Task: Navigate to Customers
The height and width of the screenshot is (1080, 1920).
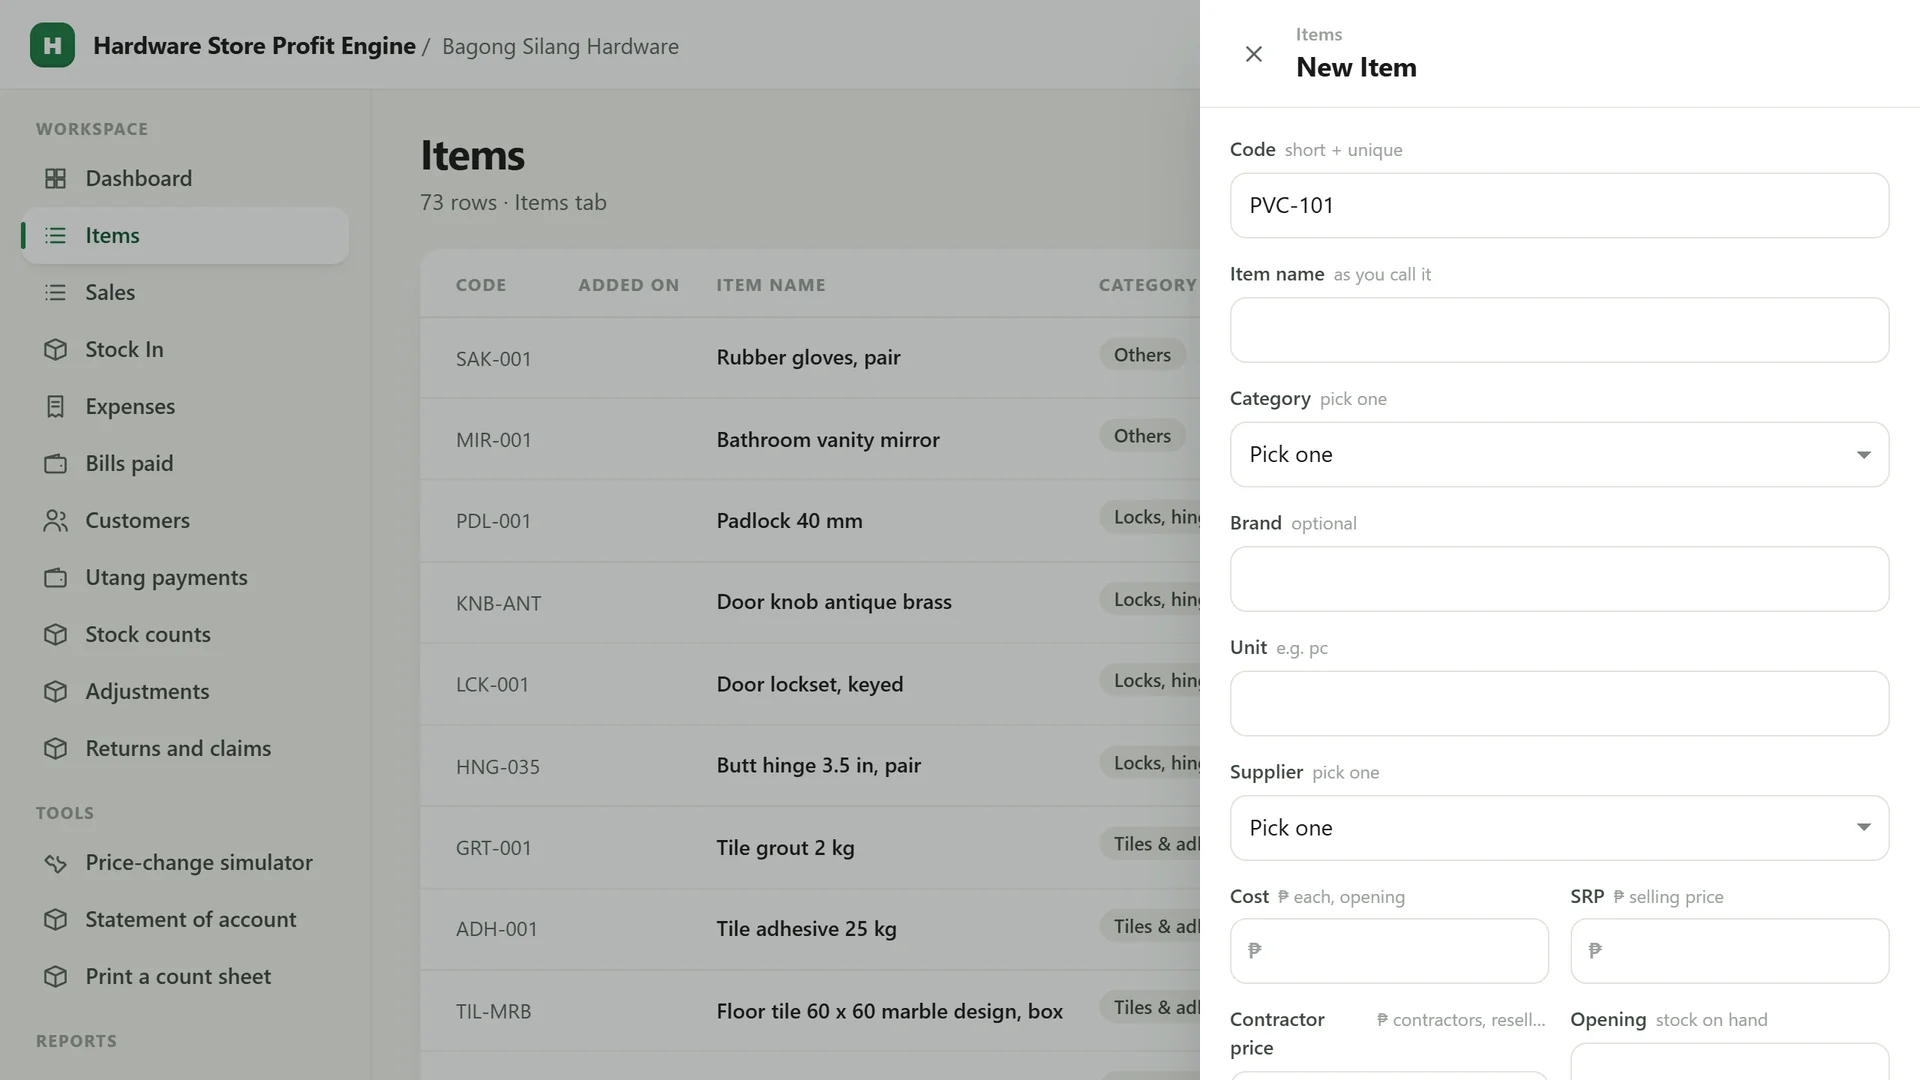Action: tap(185, 520)
